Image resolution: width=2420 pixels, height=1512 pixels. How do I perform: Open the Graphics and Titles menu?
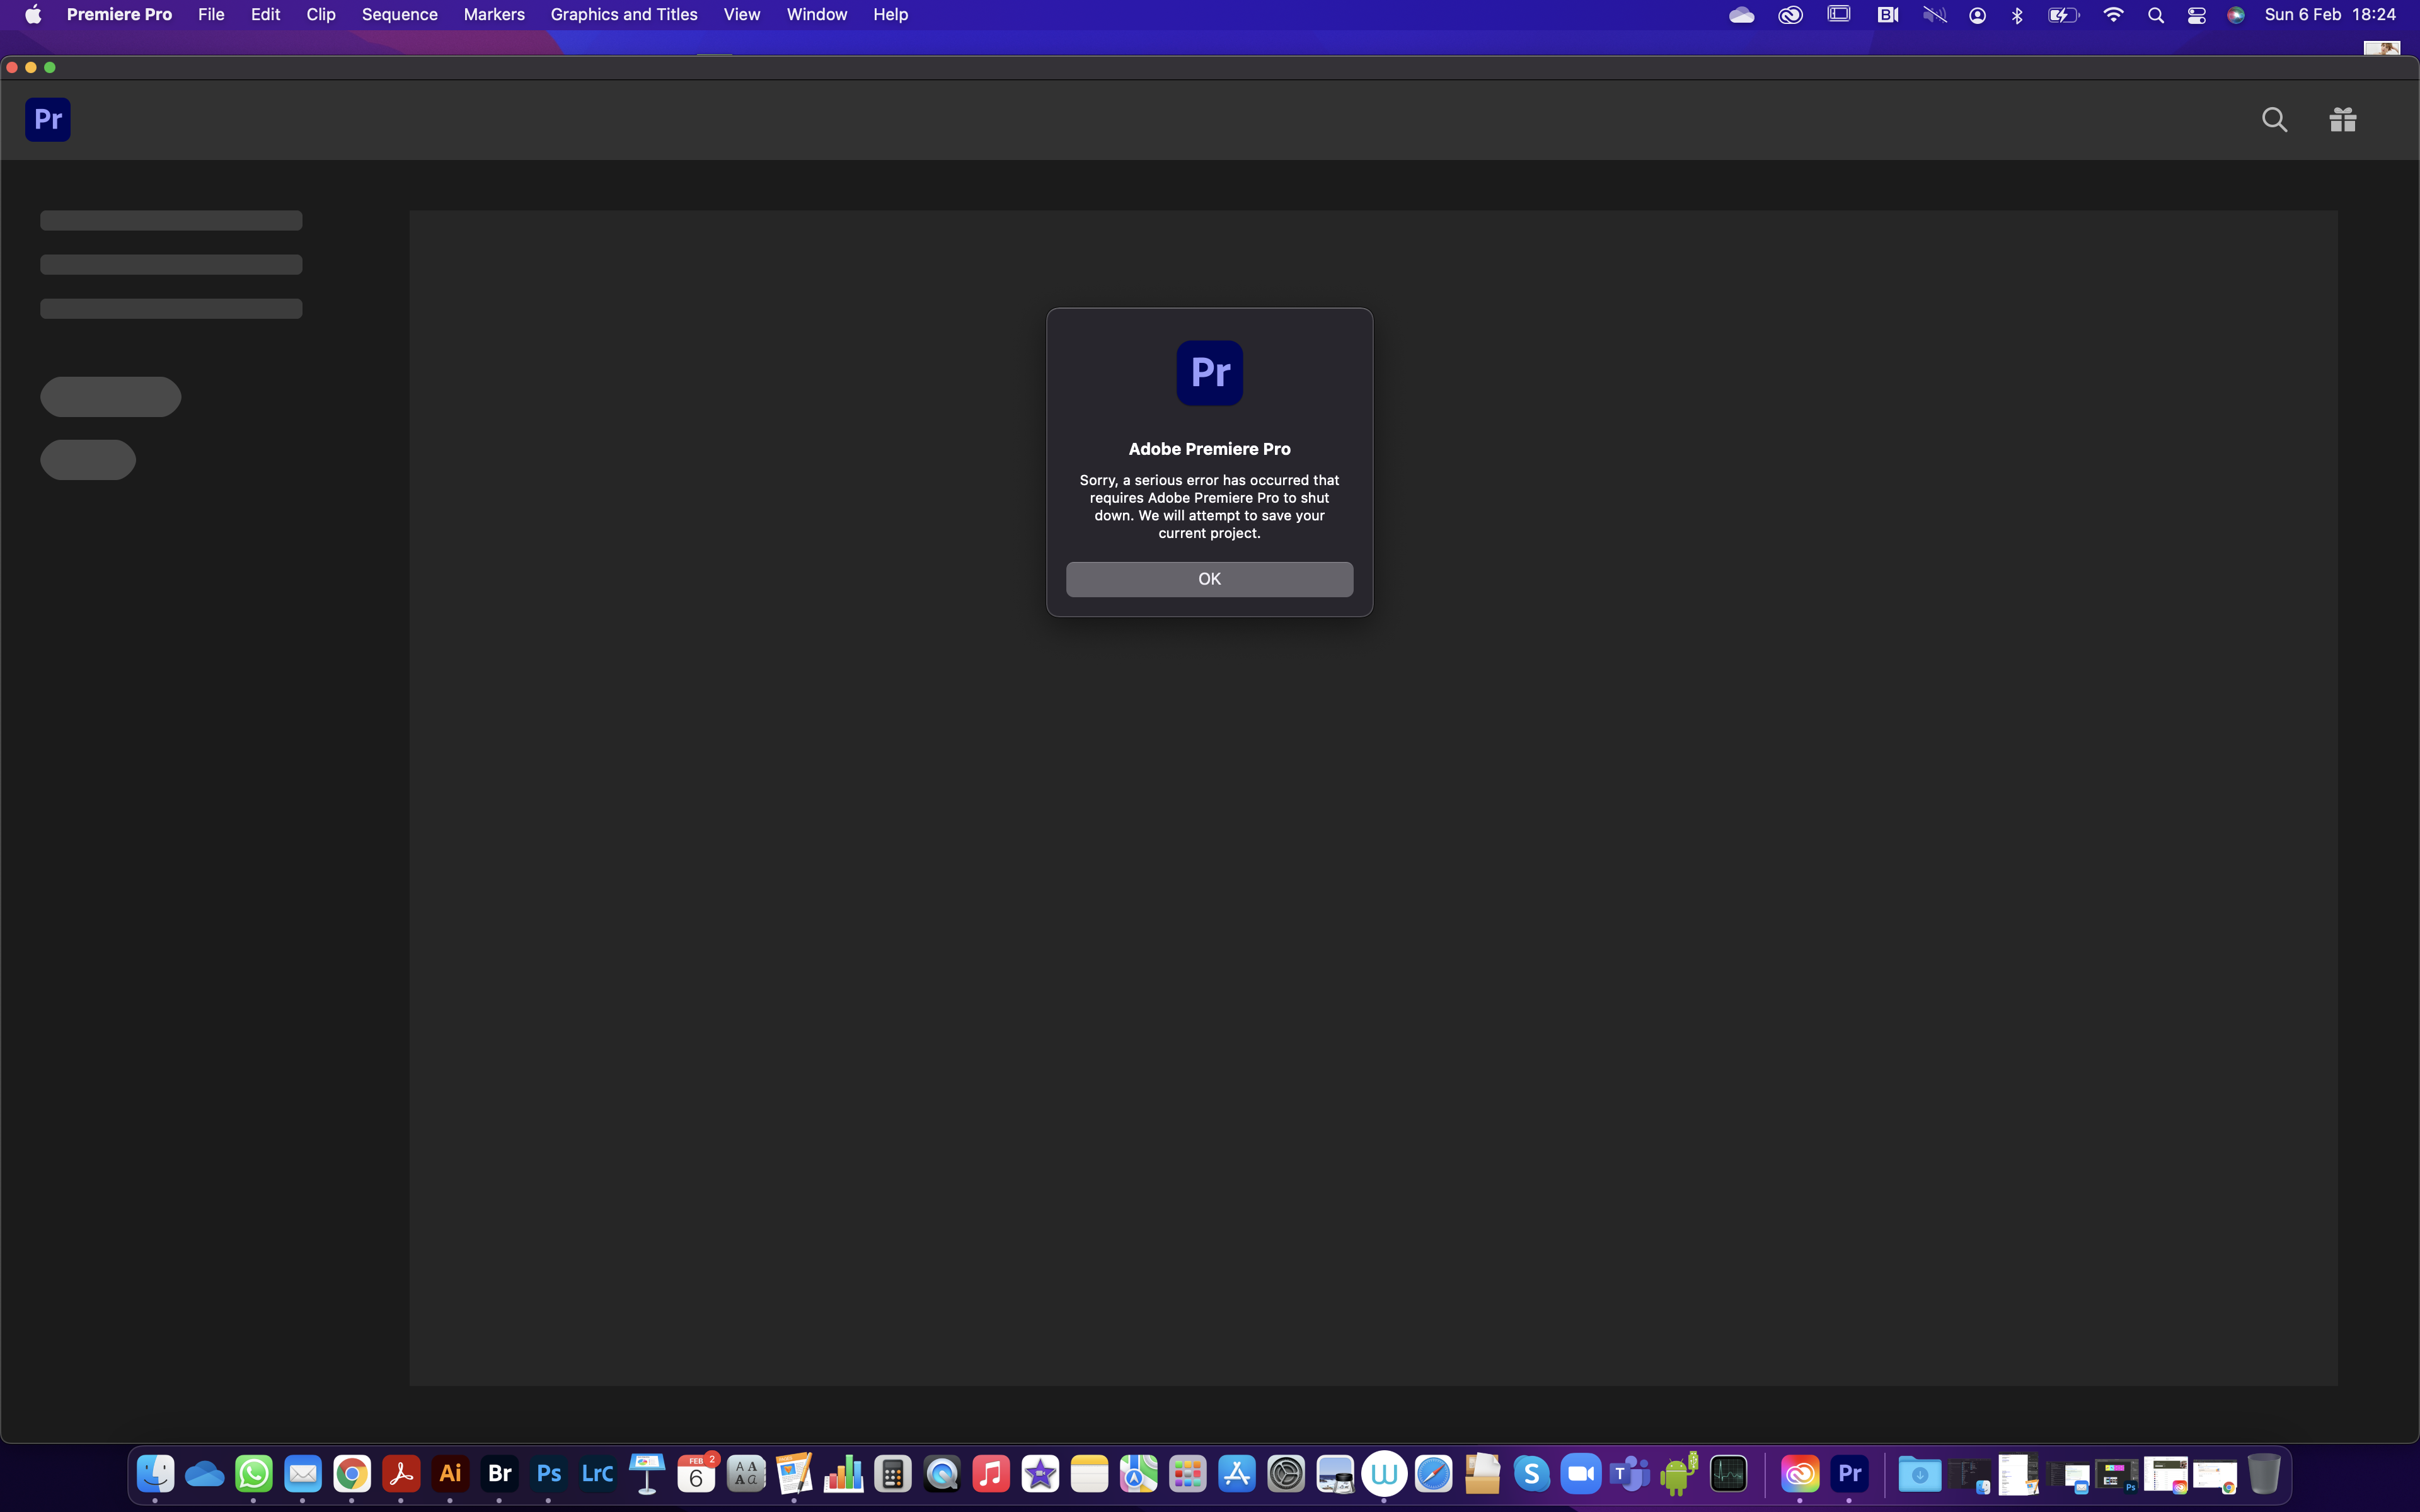[623, 14]
